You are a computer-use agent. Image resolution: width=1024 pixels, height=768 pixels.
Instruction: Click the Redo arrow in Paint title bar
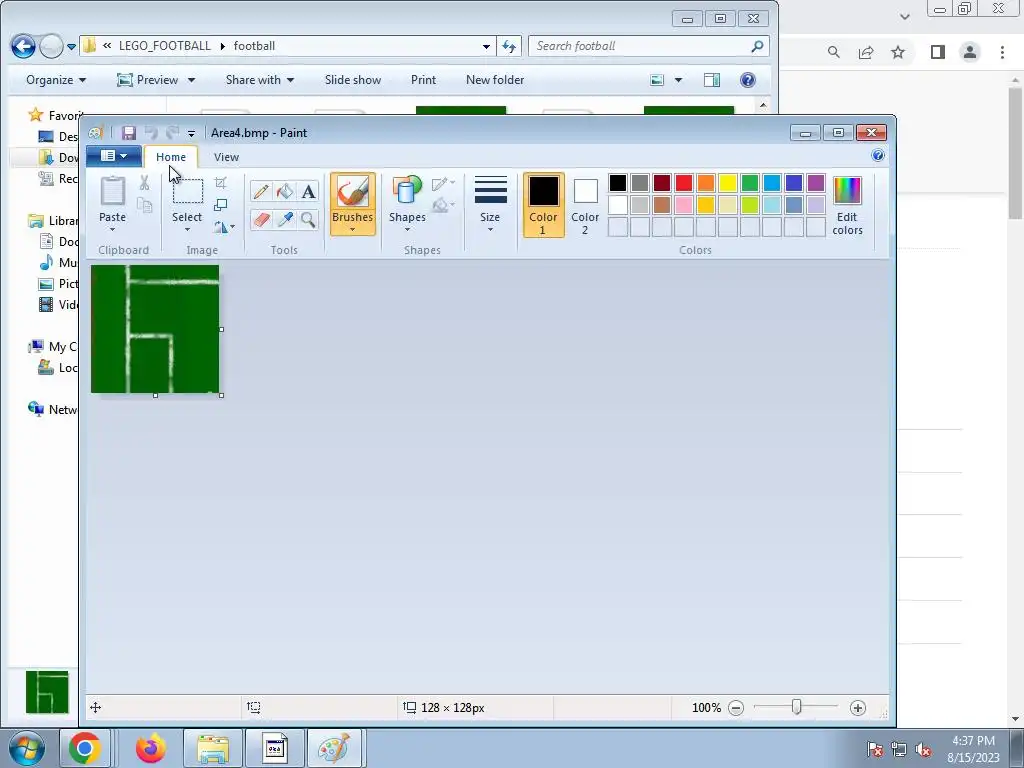click(172, 133)
